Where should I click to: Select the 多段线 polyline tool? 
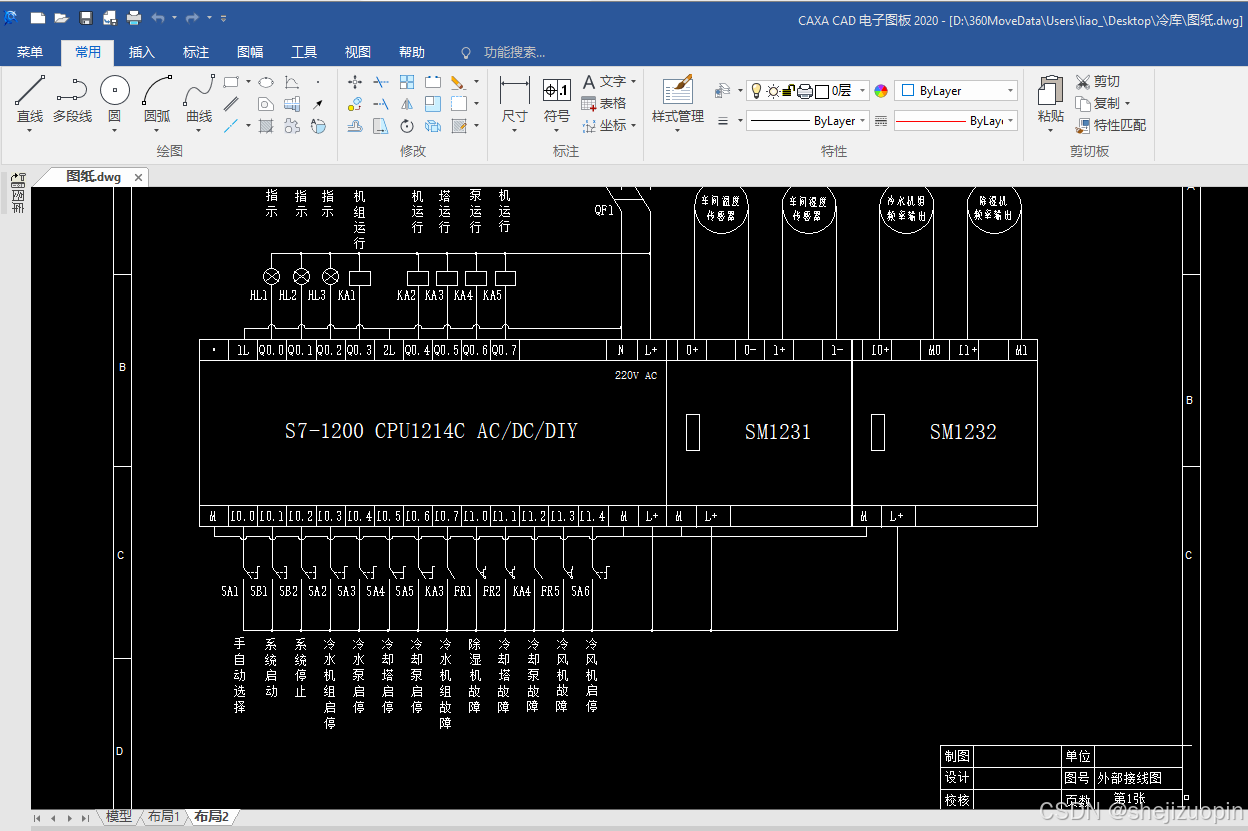[x=72, y=99]
